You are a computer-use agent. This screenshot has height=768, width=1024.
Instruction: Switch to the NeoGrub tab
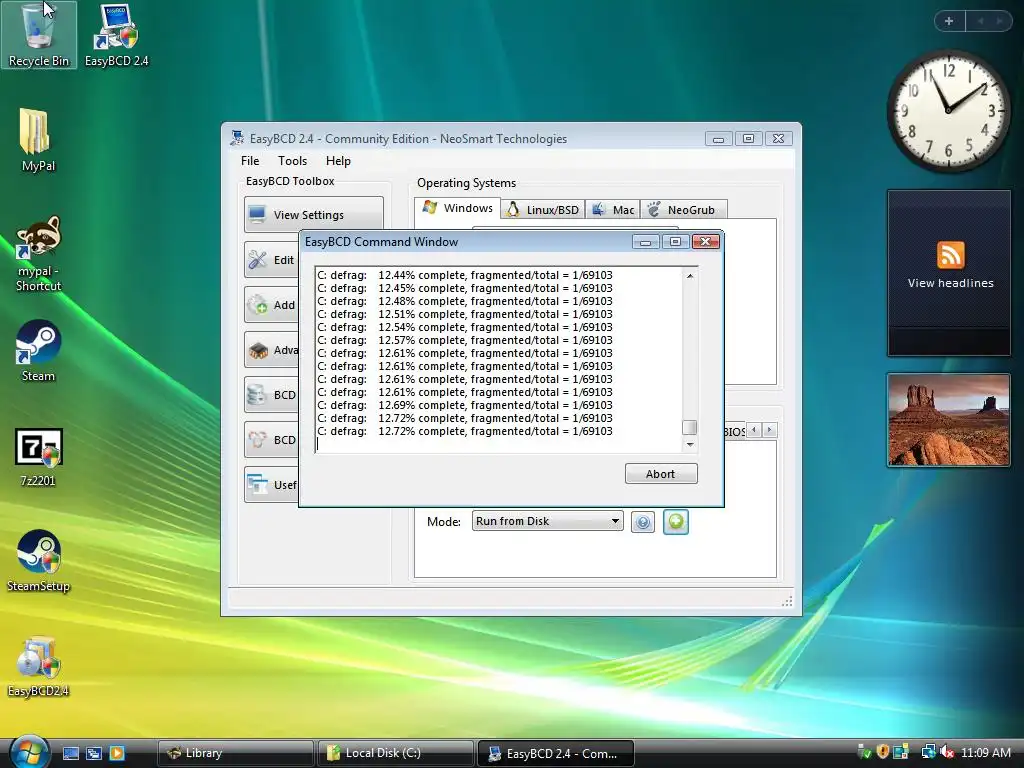coord(683,210)
